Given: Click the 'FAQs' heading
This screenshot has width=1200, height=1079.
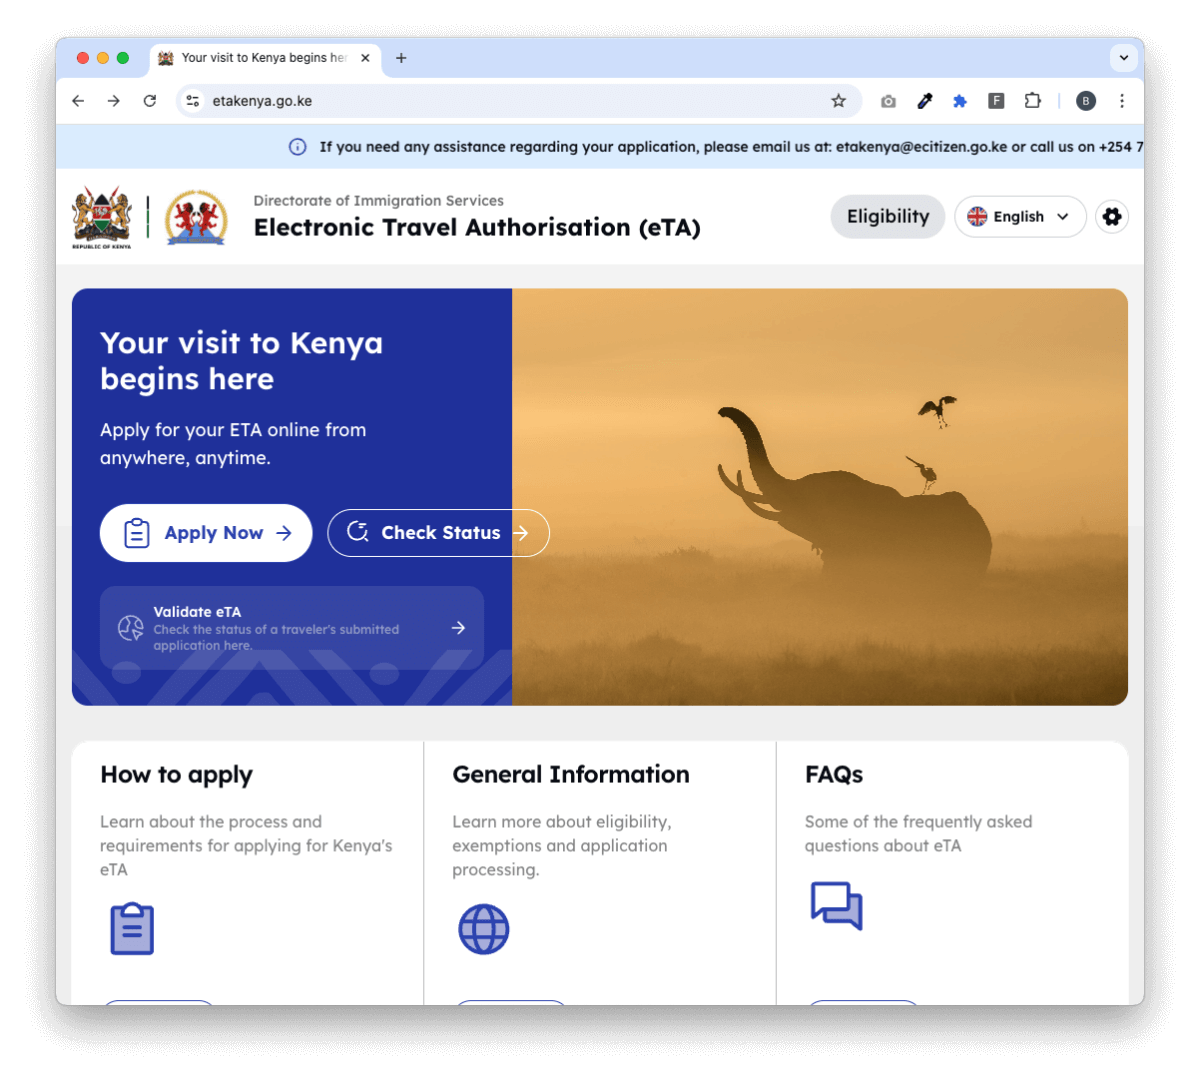Looking at the screenshot, I should (x=834, y=775).
